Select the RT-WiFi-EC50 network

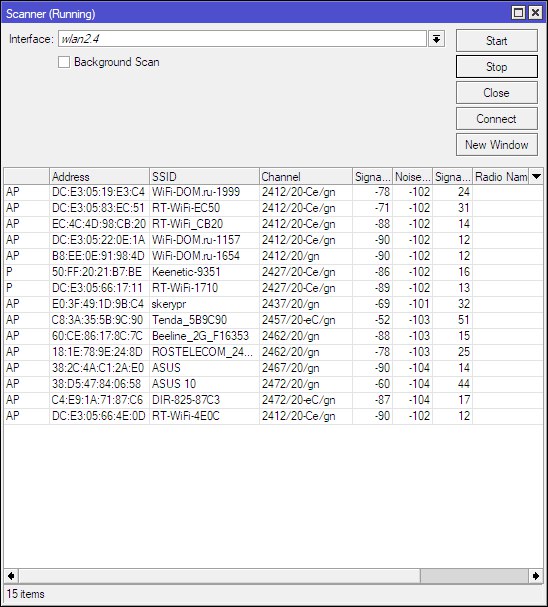tap(274, 208)
